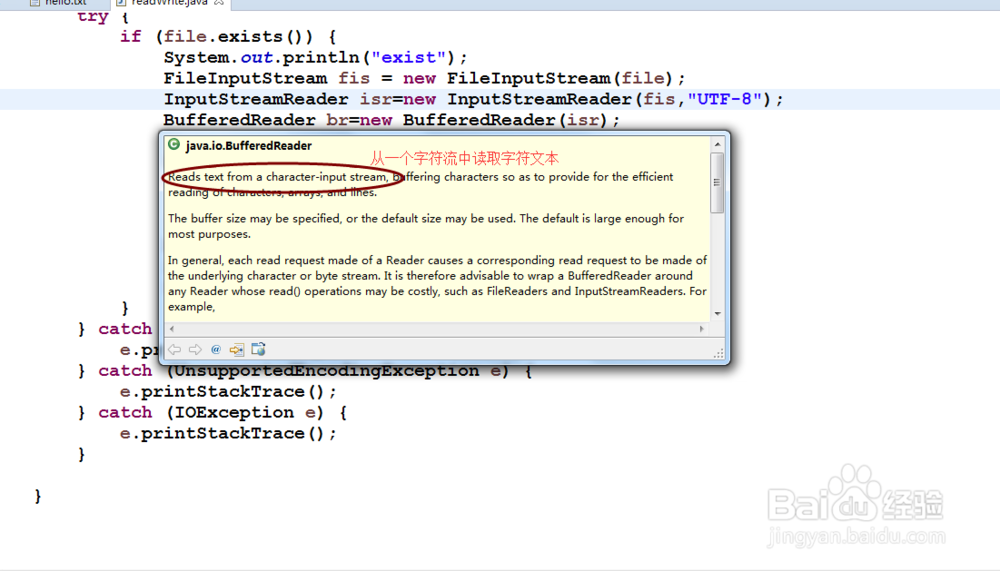Image resolution: width=1000 pixels, height=571 pixels.
Task: Click the 'The buffer size may be specified' paragraph
Action: pos(425,226)
